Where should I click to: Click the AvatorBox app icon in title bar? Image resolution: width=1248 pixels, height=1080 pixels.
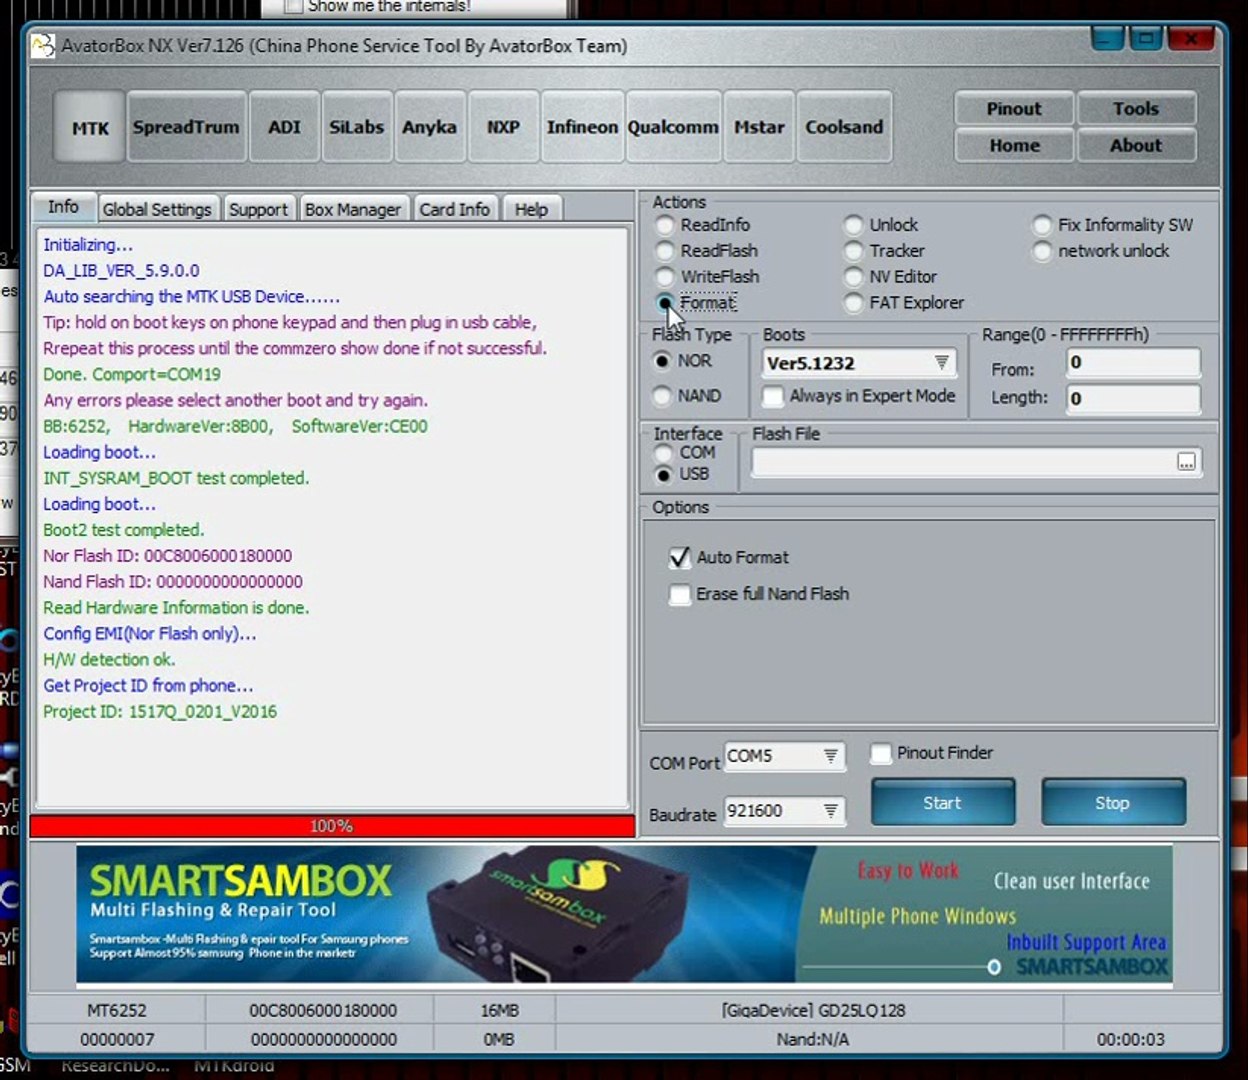(x=42, y=46)
